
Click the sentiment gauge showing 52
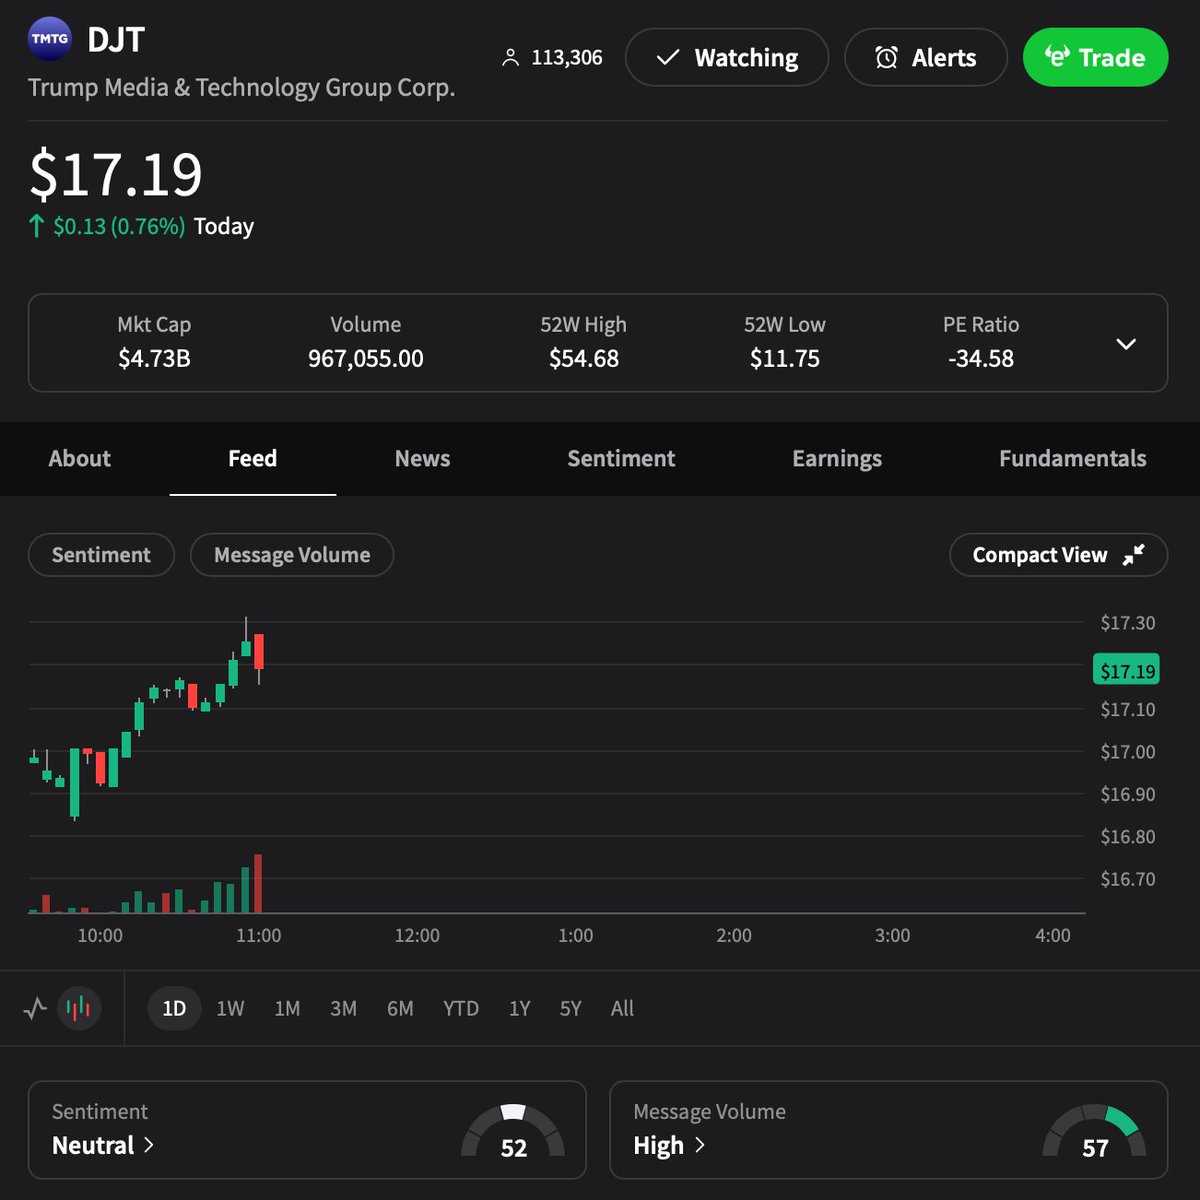click(513, 1131)
